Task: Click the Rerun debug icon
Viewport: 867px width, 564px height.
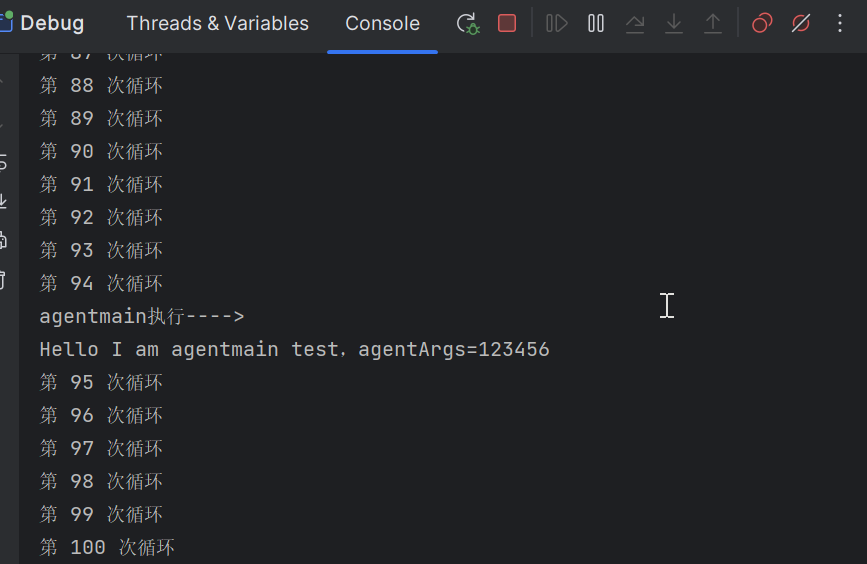Action: pos(468,23)
